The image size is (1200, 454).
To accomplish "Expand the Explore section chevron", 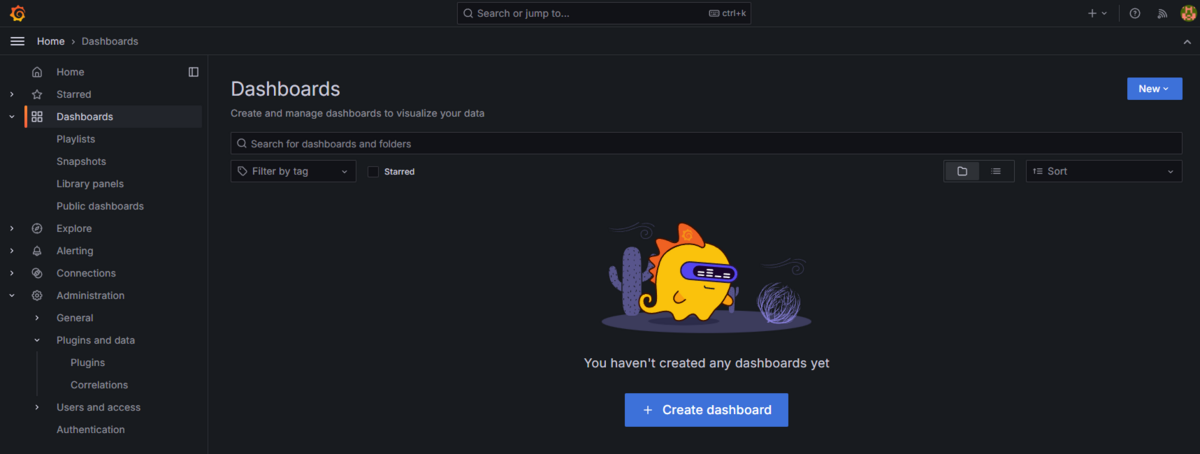I will 12,228.
